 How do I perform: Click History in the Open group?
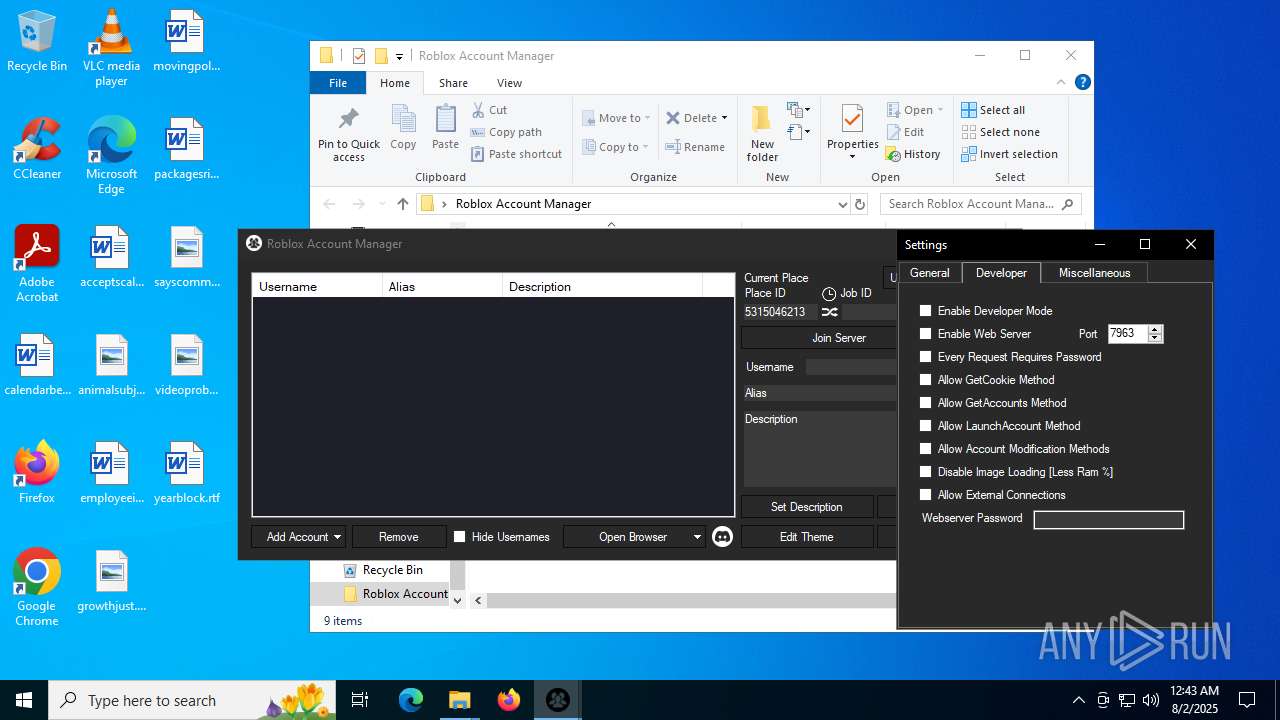913,154
